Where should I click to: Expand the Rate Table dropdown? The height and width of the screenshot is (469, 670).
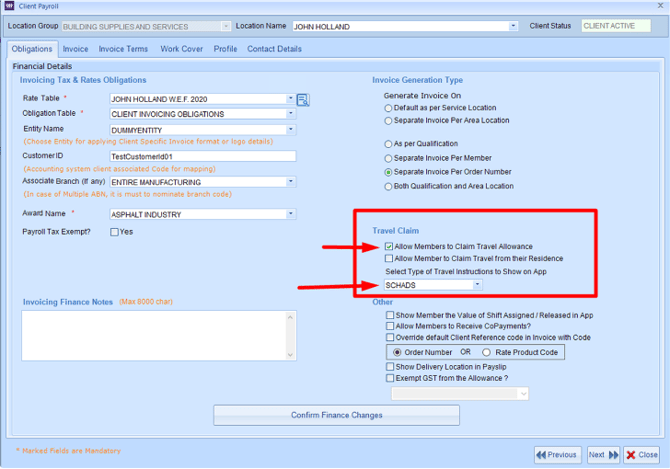click(291, 99)
